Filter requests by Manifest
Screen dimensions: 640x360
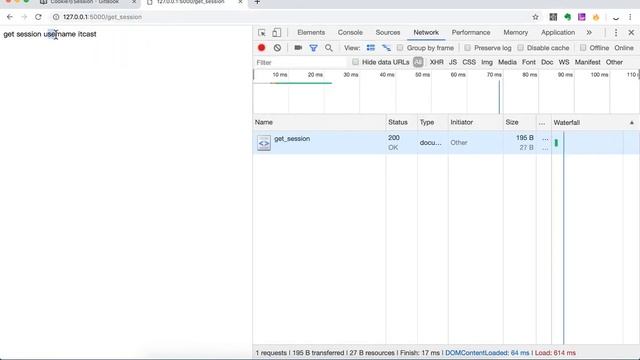[587, 62]
